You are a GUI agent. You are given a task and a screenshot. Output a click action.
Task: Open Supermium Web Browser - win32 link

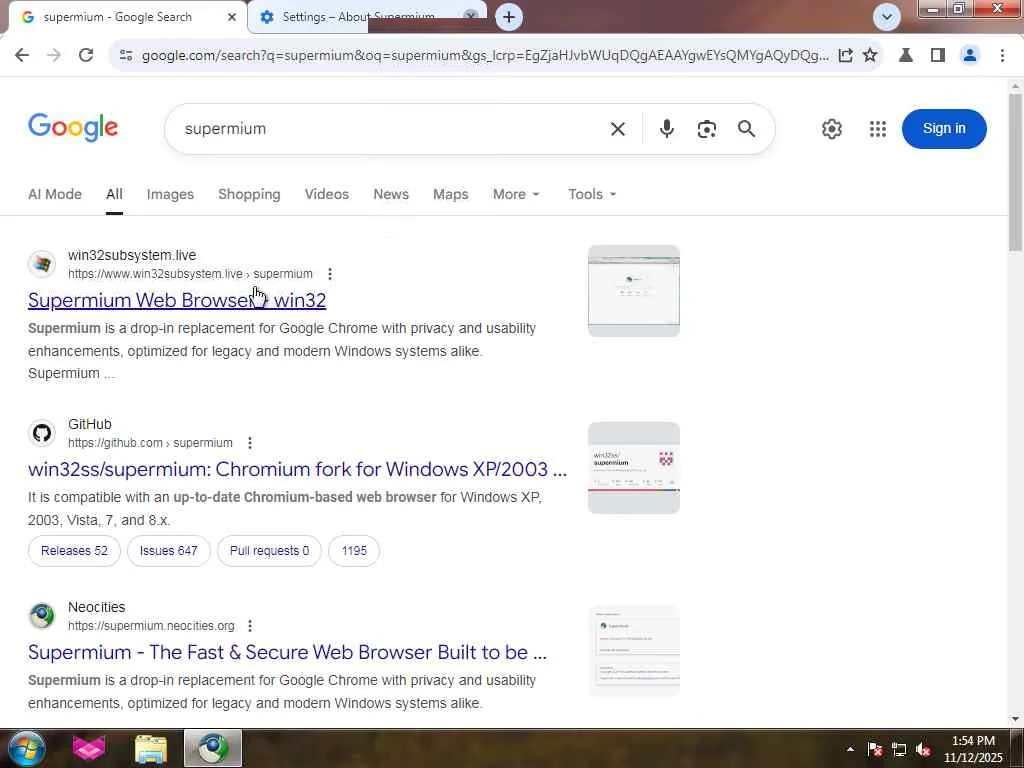point(177,300)
